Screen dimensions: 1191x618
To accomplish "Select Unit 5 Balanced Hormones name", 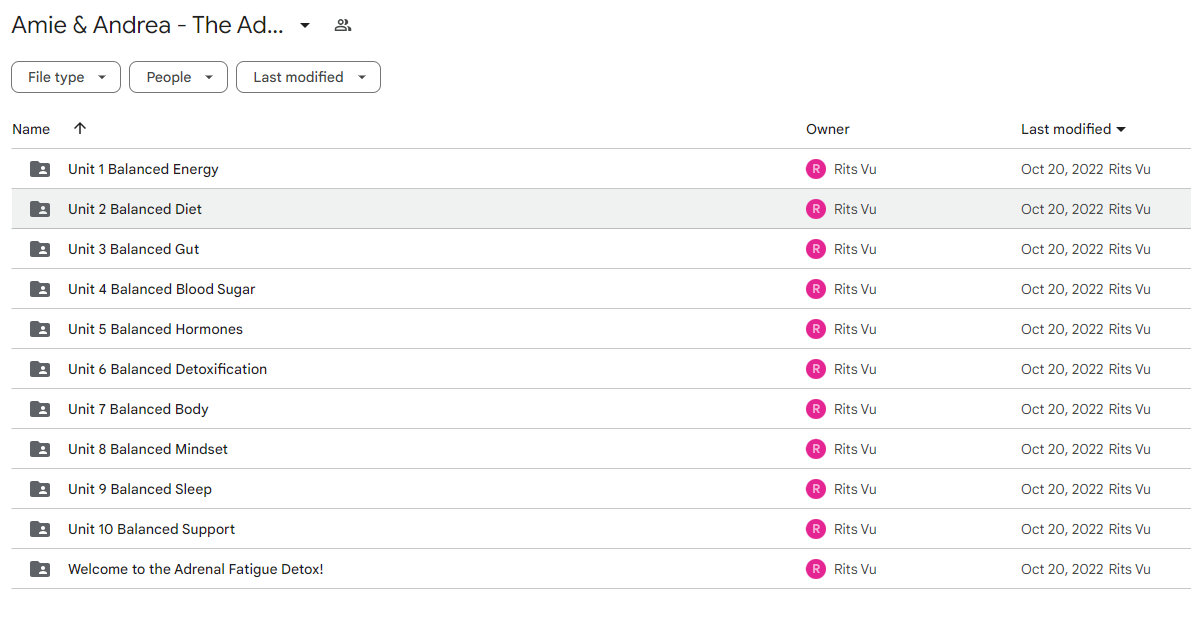I will pos(156,329).
